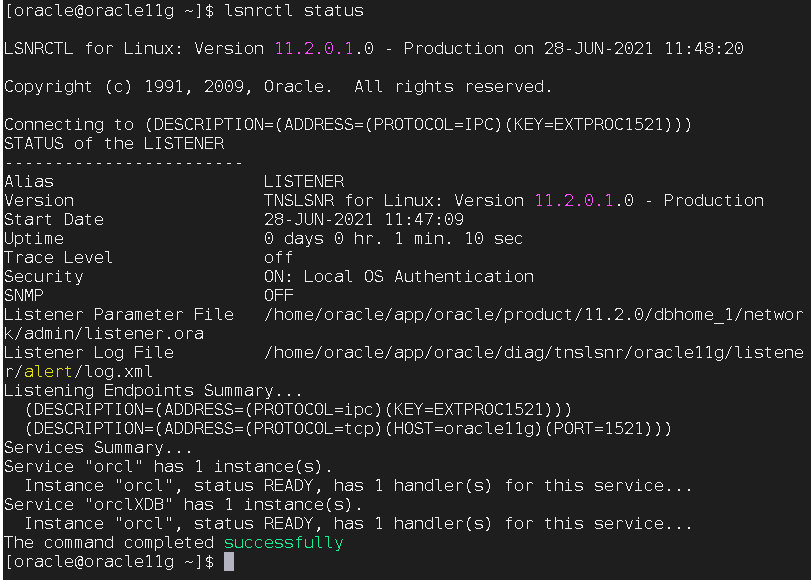Click the ipc endpoint description under Endpoints Summary
The image size is (811, 580).
point(298,409)
